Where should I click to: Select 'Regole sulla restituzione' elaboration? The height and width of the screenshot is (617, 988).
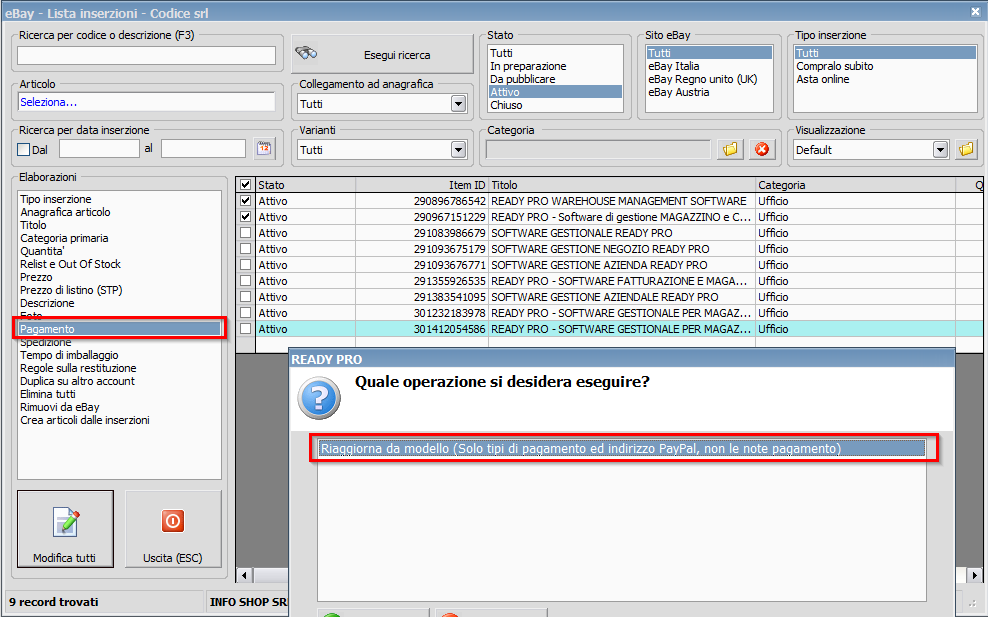click(x=119, y=368)
